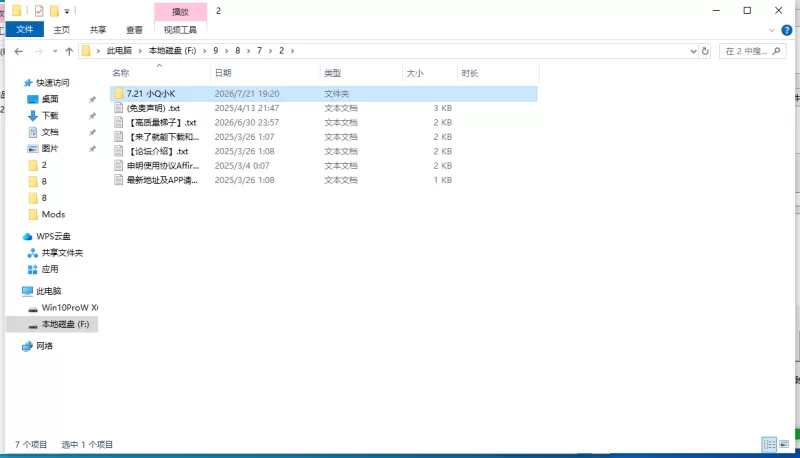Screen dimensions: 800x458
Task: Open 图片 in the navigation pane
Action: (x=50, y=148)
